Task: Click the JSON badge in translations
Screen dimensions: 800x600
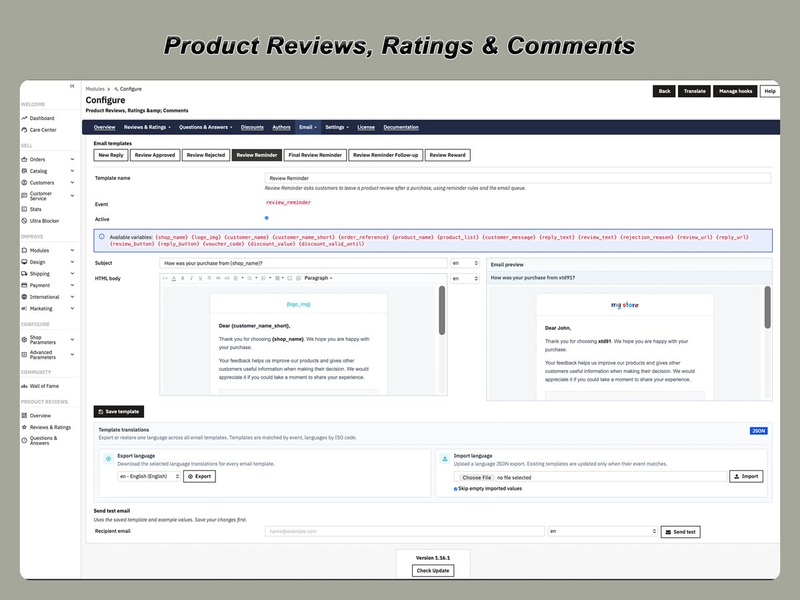Action: point(759,431)
